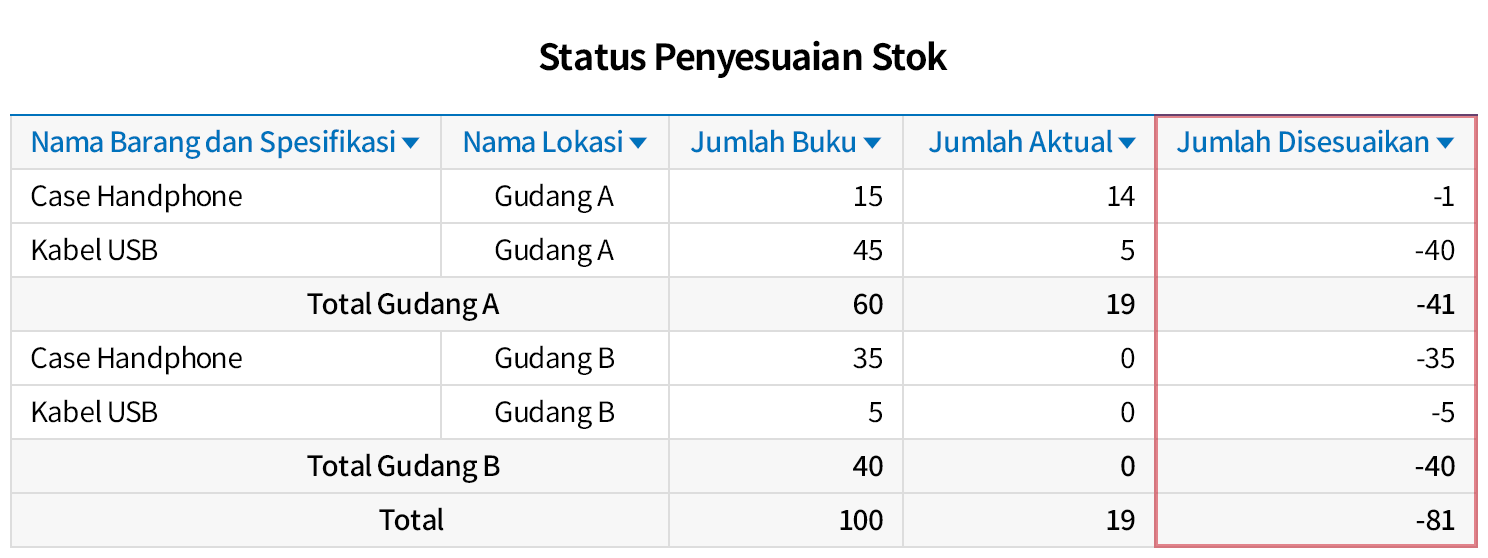Image resolution: width=1488 pixels, height=558 pixels.
Task: Click the -35 adjusted quantity cell
Action: [x=1435, y=358]
